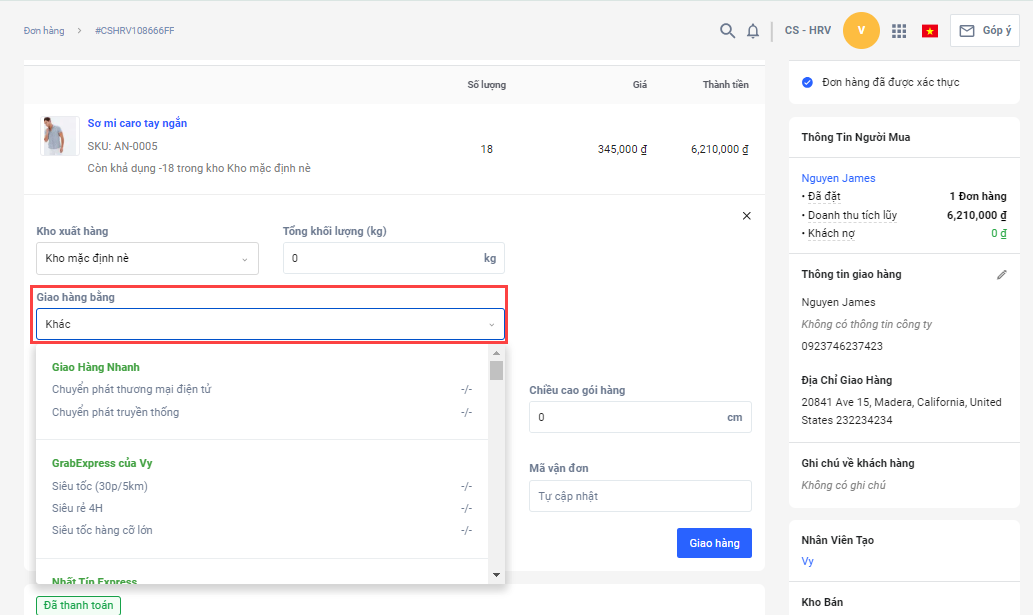This screenshot has width=1033, height=615.
Task: Open the Giao hàng bằng dropdown
Action: pyautogui.click(x=270, y=324)
